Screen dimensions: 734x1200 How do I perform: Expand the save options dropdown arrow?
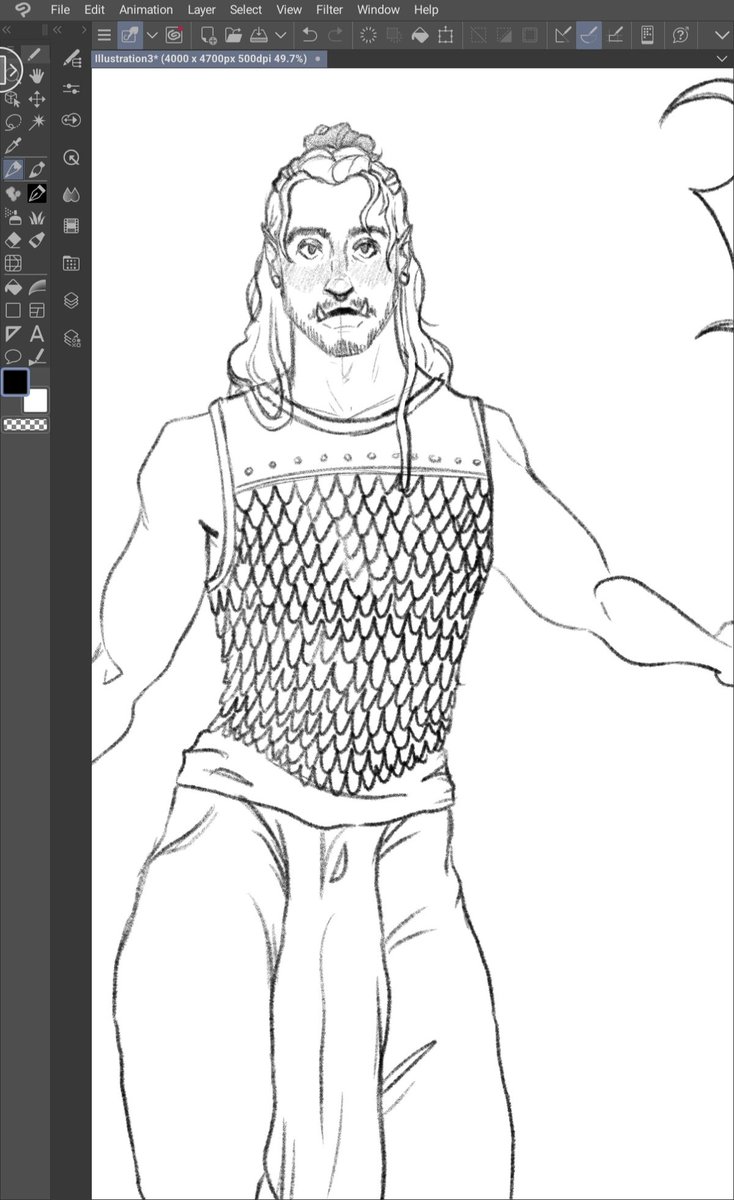pyautogui.click(x=281, y=35)
